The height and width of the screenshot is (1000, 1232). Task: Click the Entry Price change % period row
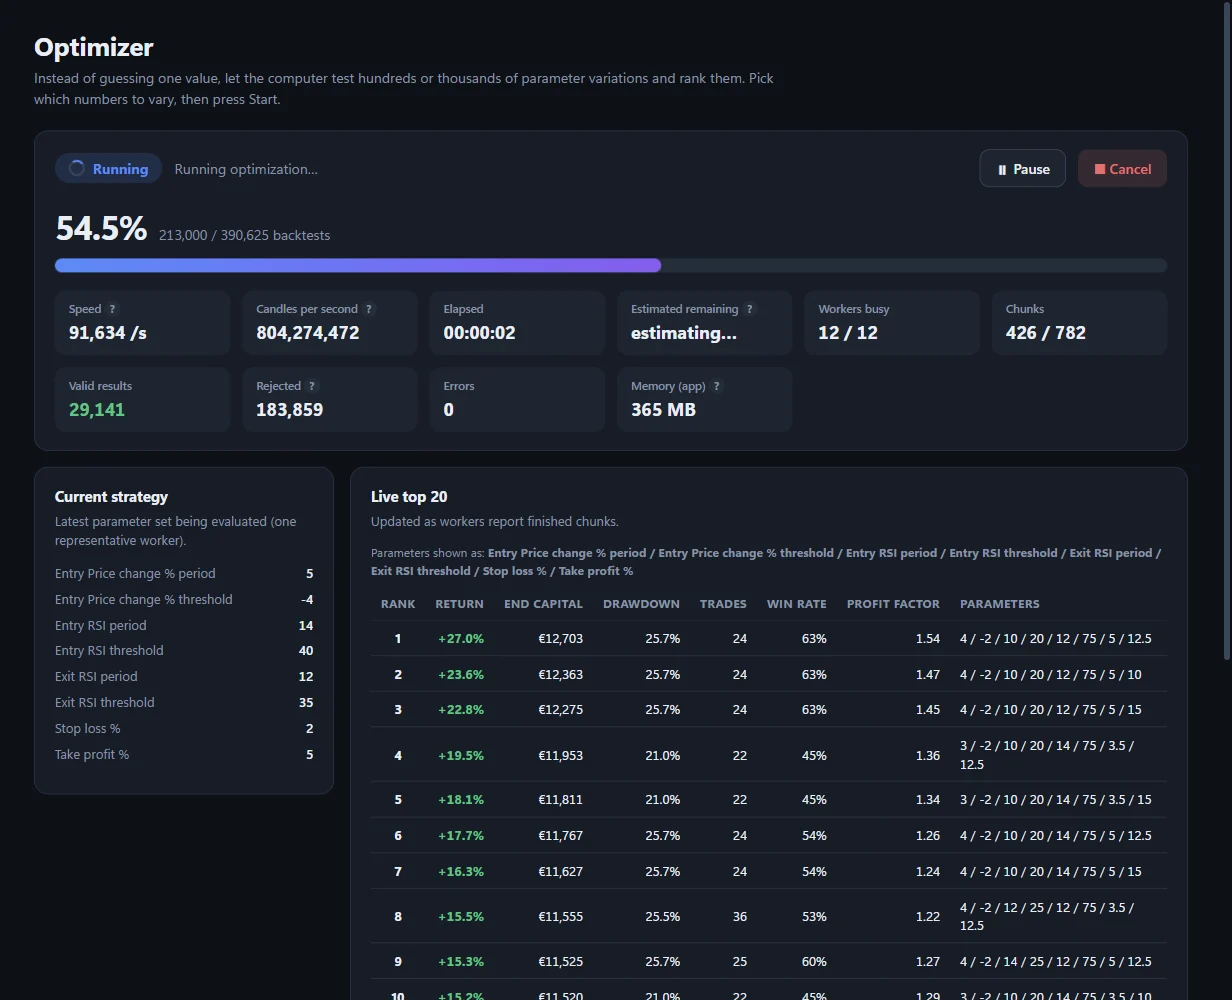point(184,573)
